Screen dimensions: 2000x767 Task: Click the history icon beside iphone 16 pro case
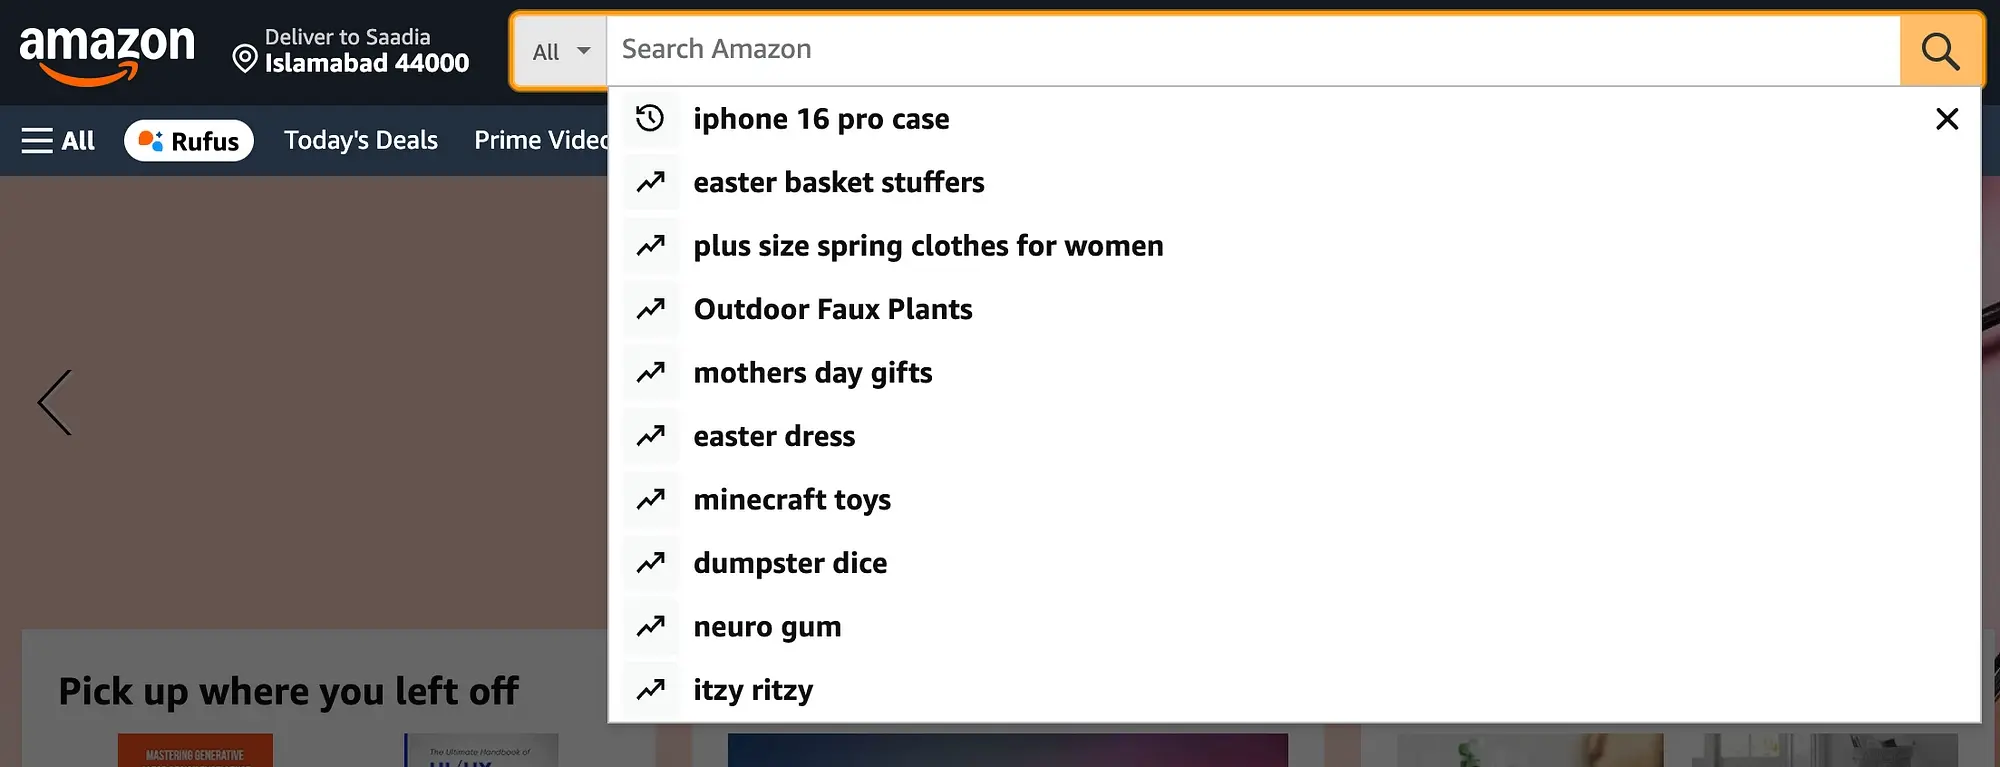(650, 118)
